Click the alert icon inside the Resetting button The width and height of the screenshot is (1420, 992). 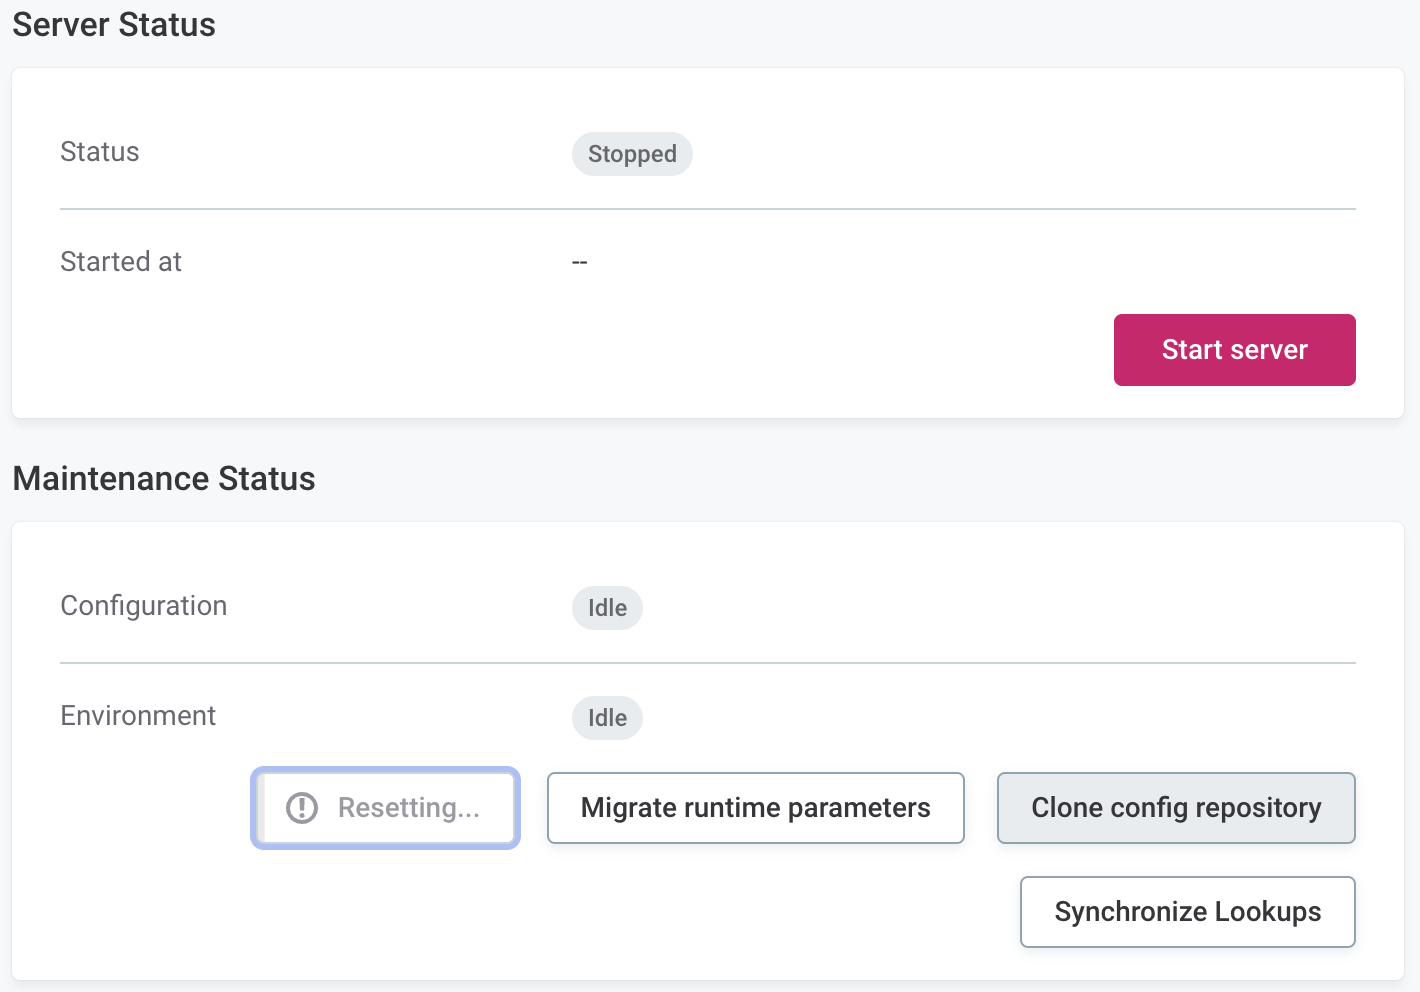click(301, 807)
